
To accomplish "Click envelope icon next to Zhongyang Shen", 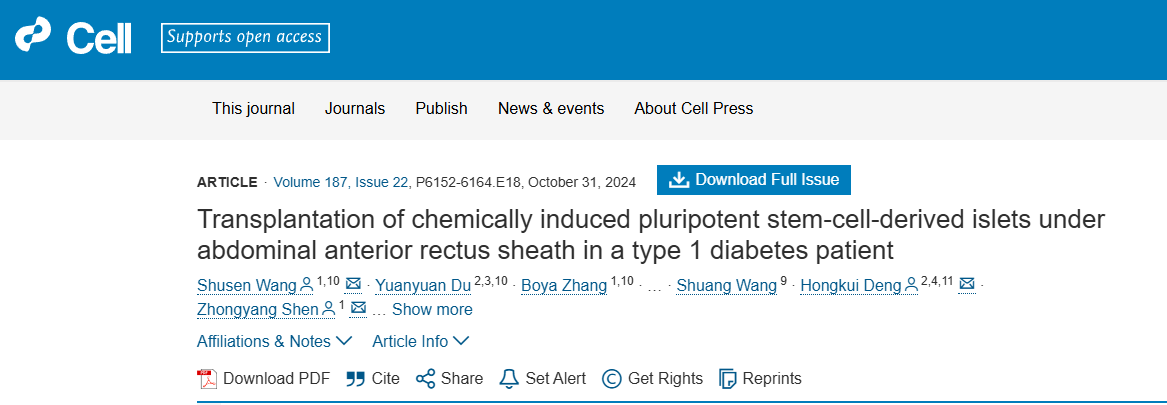I will [358, 309].
